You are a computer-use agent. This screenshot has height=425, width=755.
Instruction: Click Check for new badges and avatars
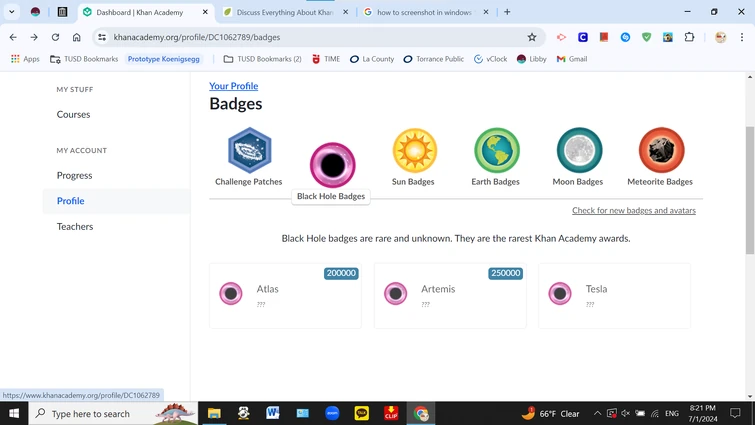634,210
